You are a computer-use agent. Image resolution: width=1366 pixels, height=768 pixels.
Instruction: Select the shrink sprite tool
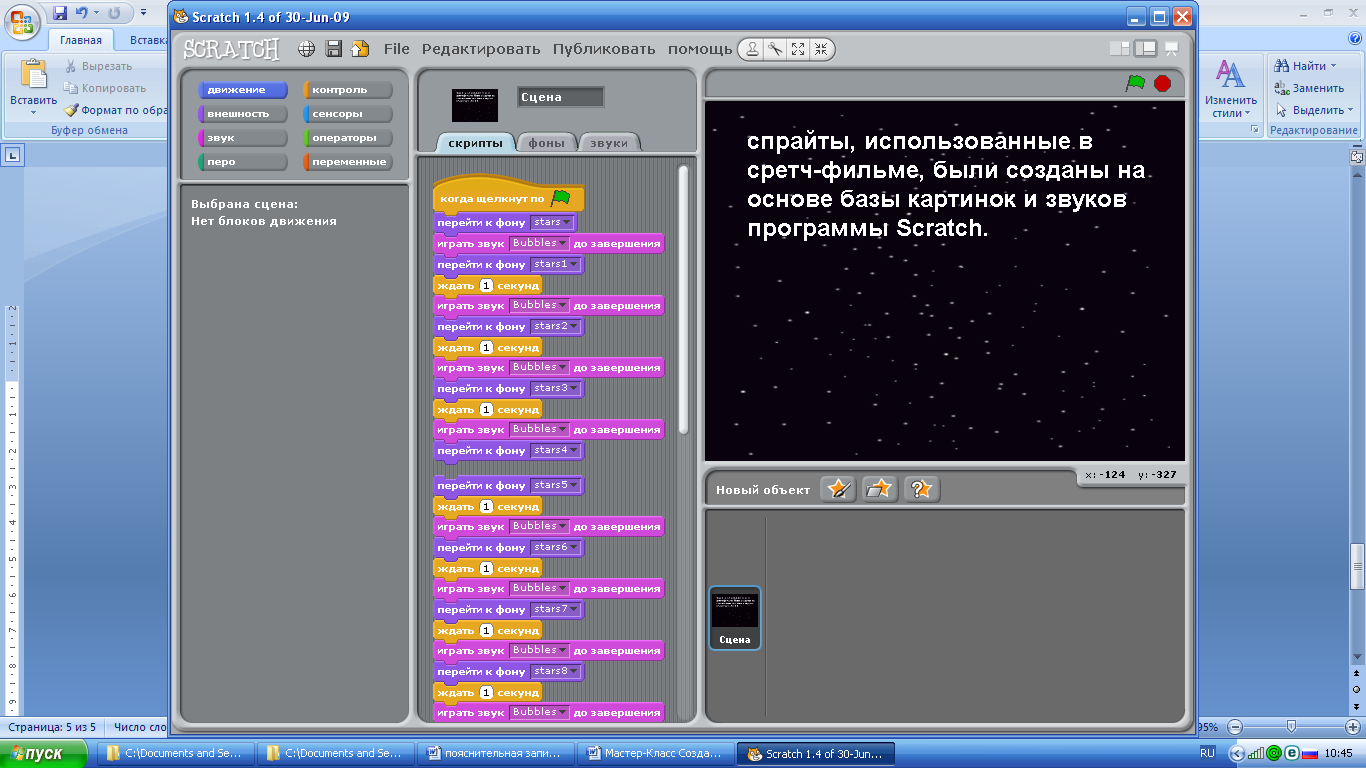point(820,49)
